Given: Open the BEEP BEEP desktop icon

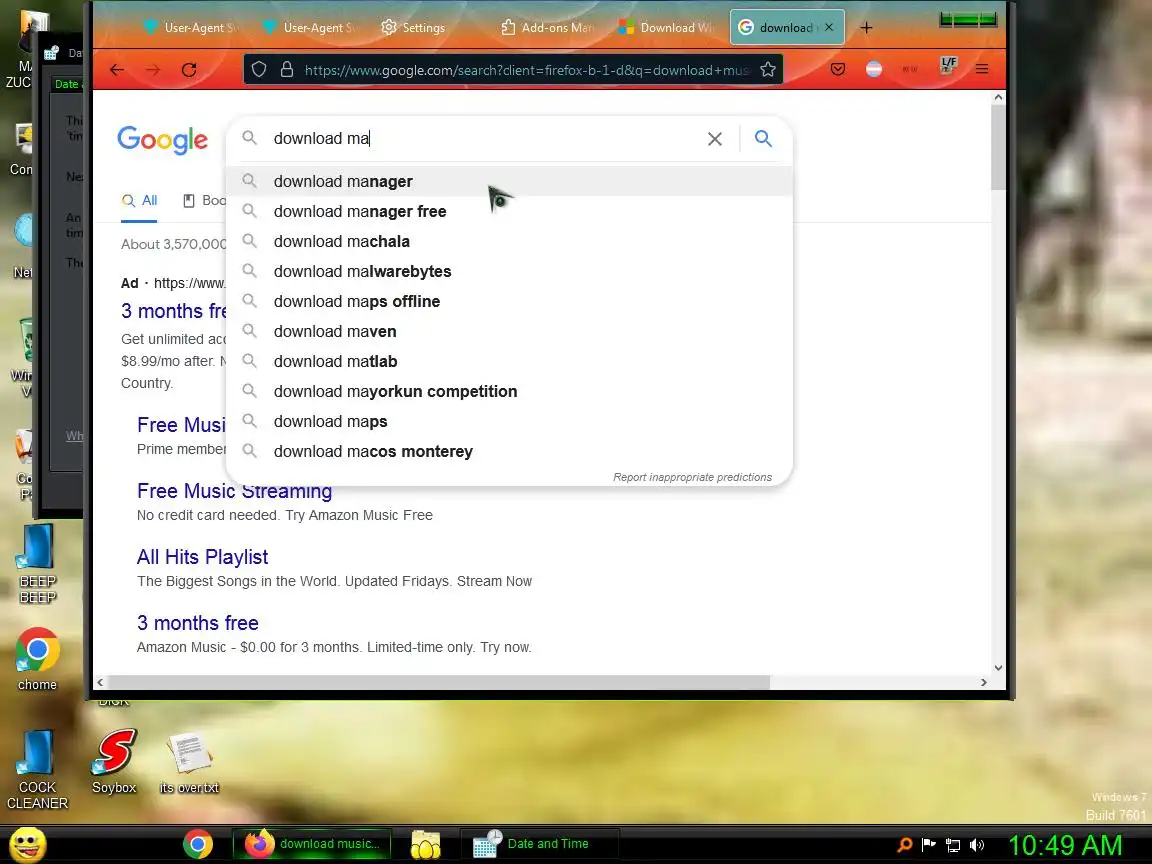Looking at the screenshot, I should click(x=37, y=564).
